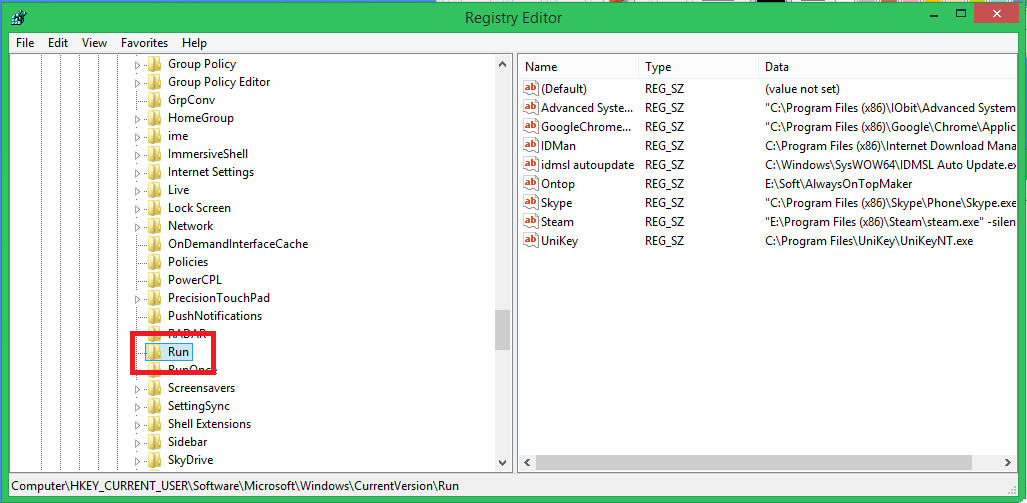
Task: Open the Favorites menu
Action: tap(144, 43)
